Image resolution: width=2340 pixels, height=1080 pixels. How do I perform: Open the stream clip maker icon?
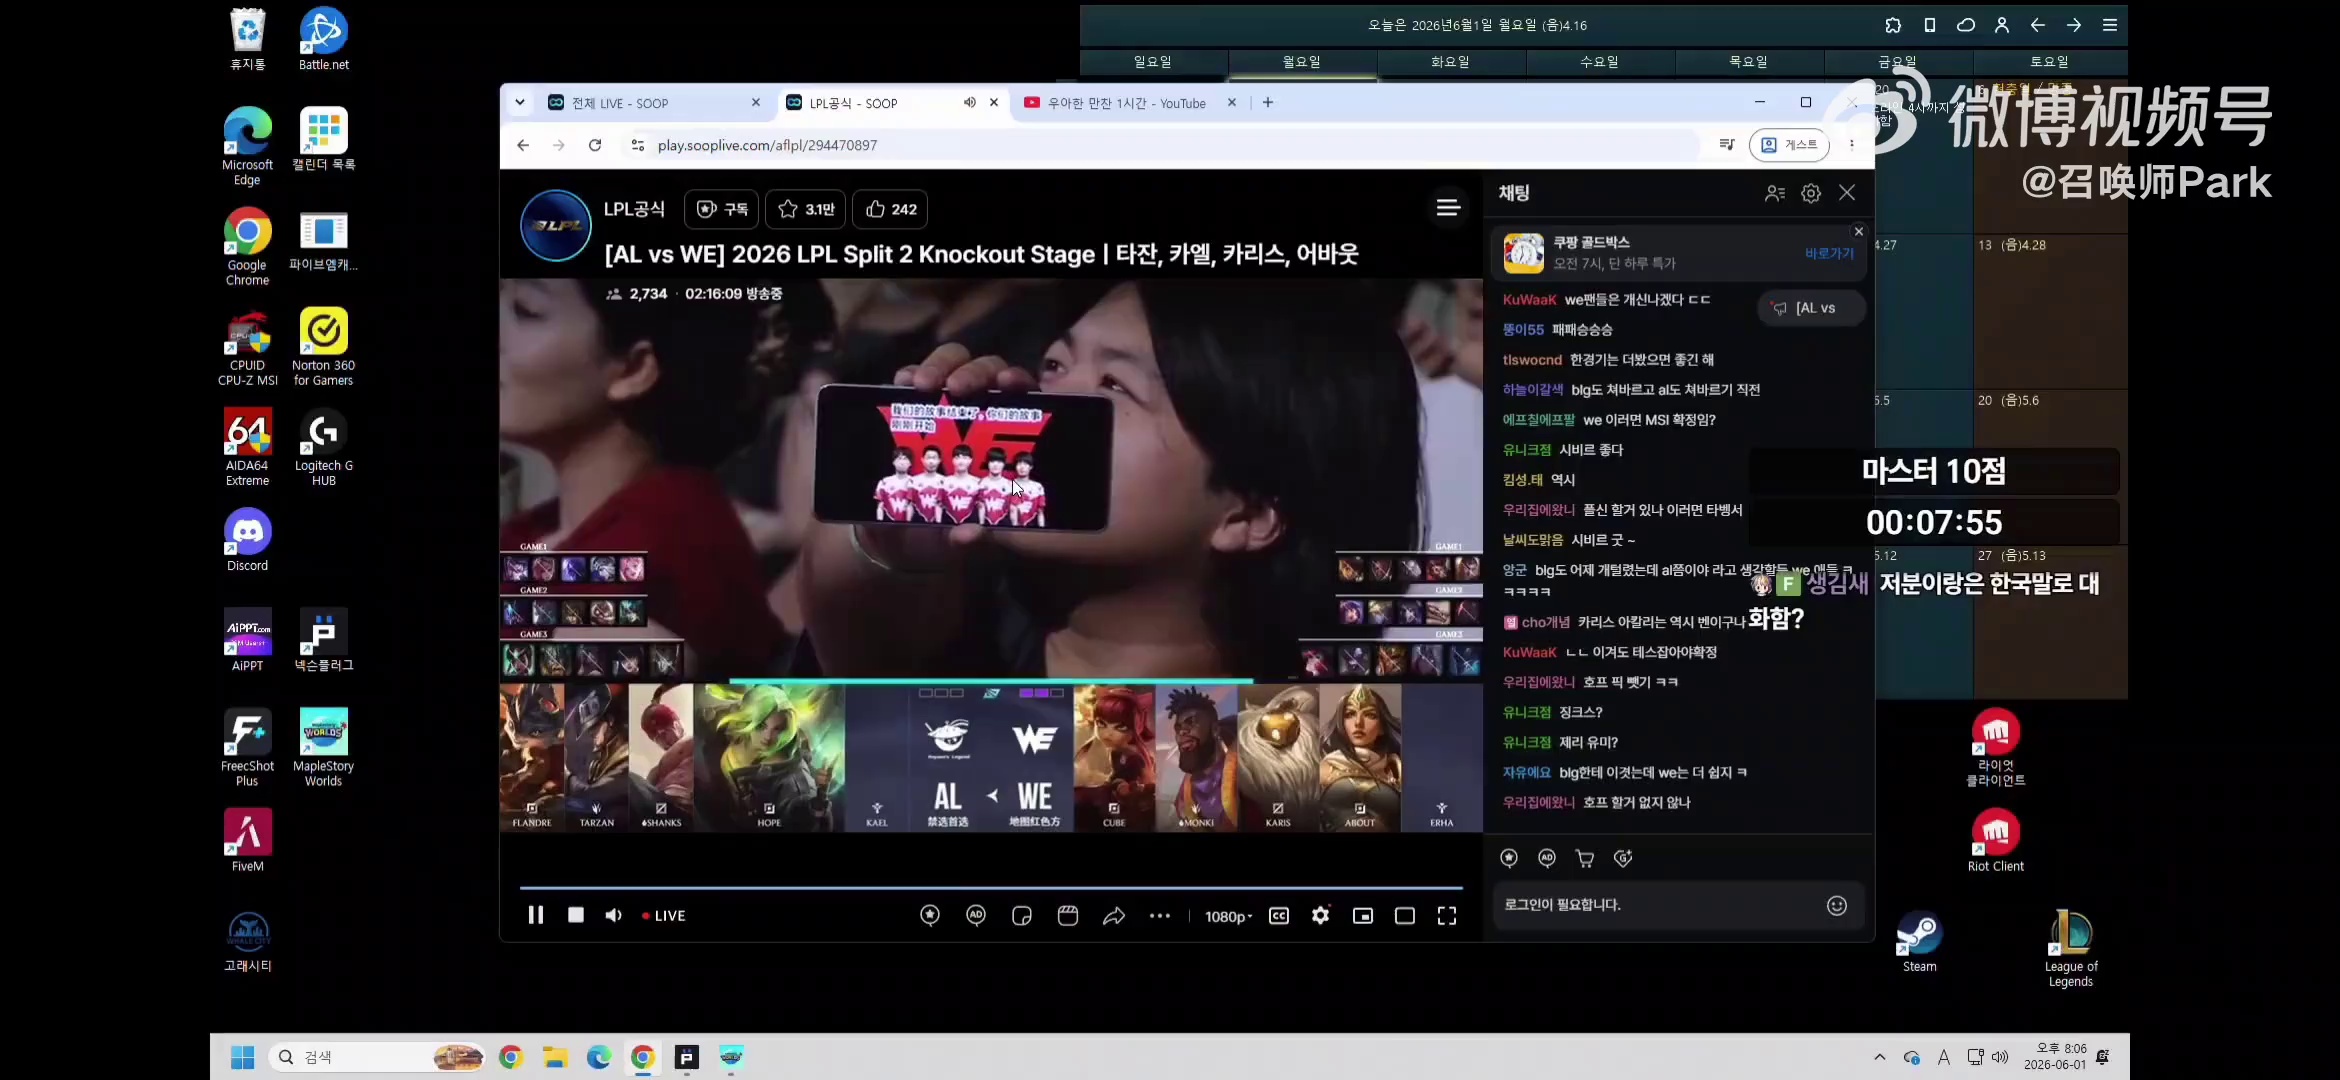click(x=1068, y=916)
